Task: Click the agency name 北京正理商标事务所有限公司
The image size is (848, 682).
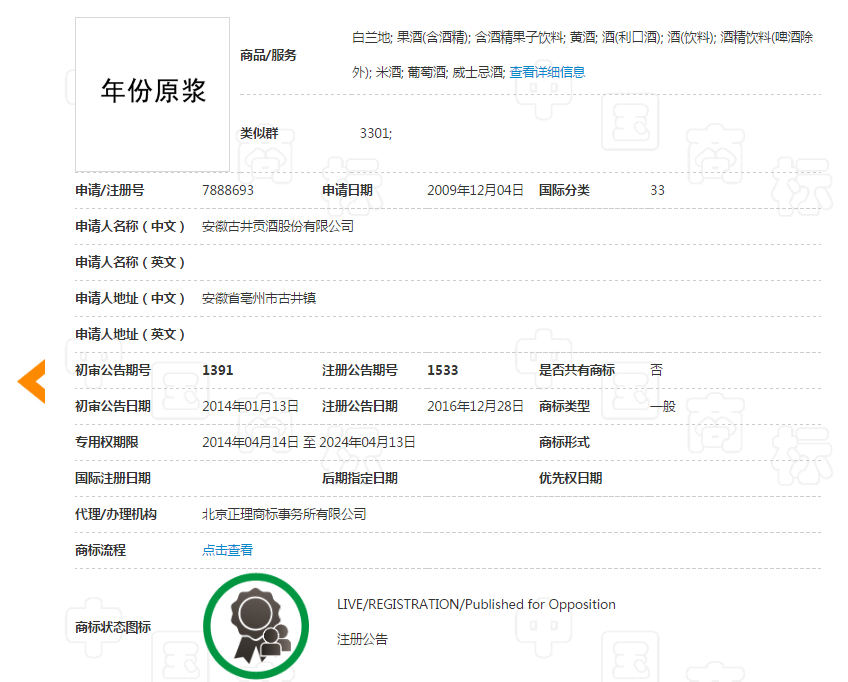Action: pos(284,514)
